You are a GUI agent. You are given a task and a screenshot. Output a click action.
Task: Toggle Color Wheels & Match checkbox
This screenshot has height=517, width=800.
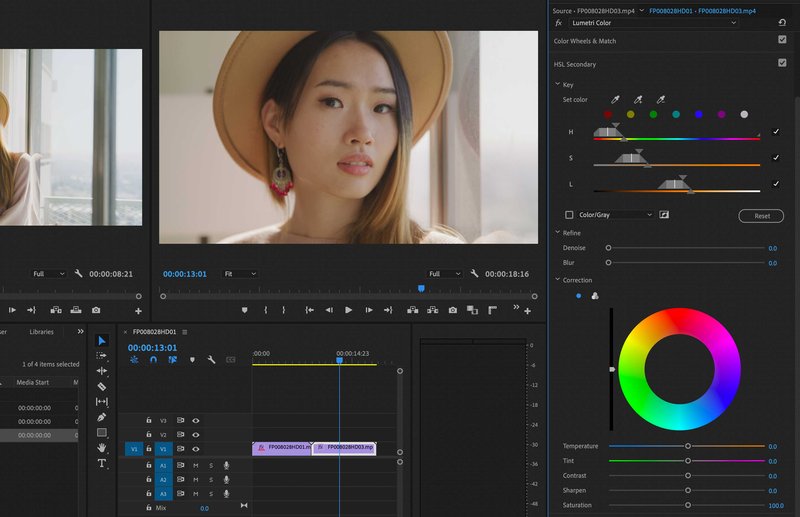coord(782,39)
